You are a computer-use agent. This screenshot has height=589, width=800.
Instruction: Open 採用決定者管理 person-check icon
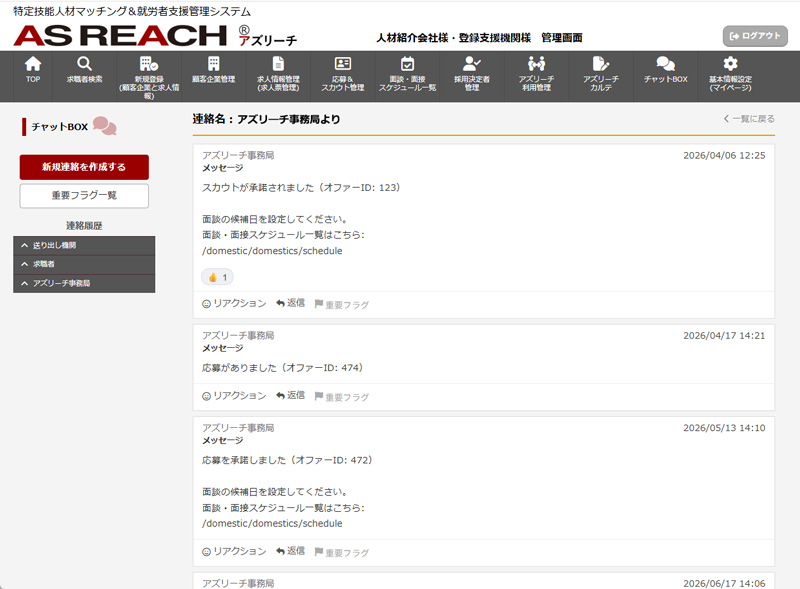click(472, 64)
